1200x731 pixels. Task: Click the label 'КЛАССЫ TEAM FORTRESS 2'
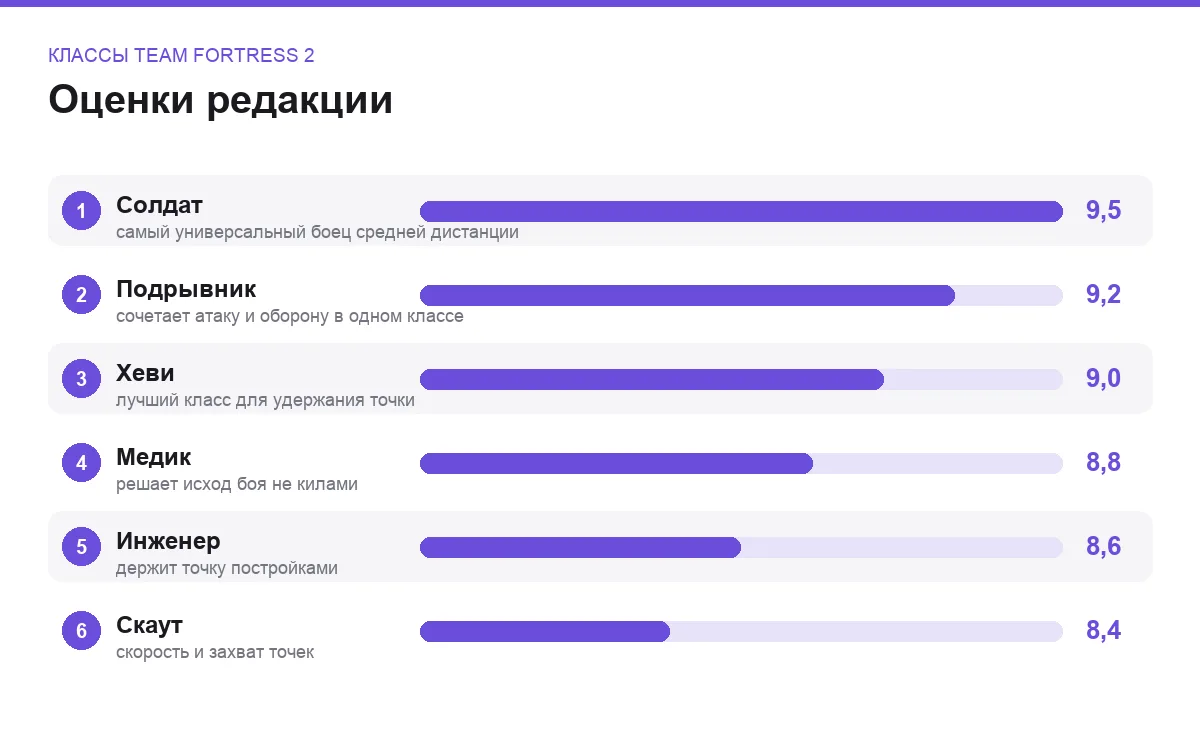tap(181, 56)
